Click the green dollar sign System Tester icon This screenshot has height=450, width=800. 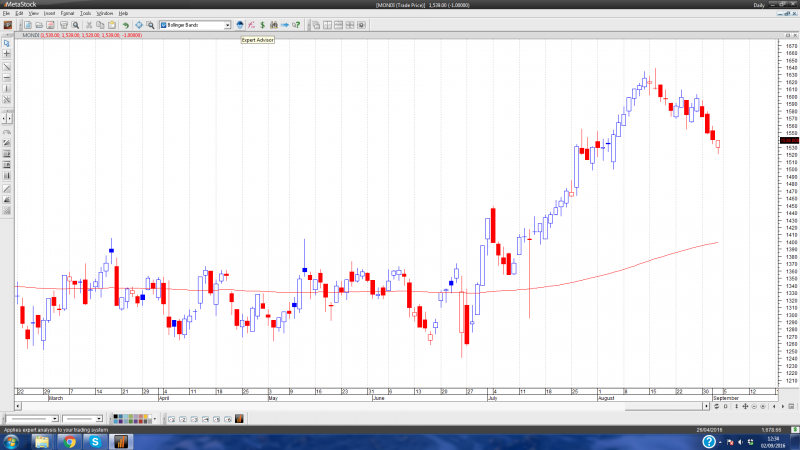tap(262, 24)
